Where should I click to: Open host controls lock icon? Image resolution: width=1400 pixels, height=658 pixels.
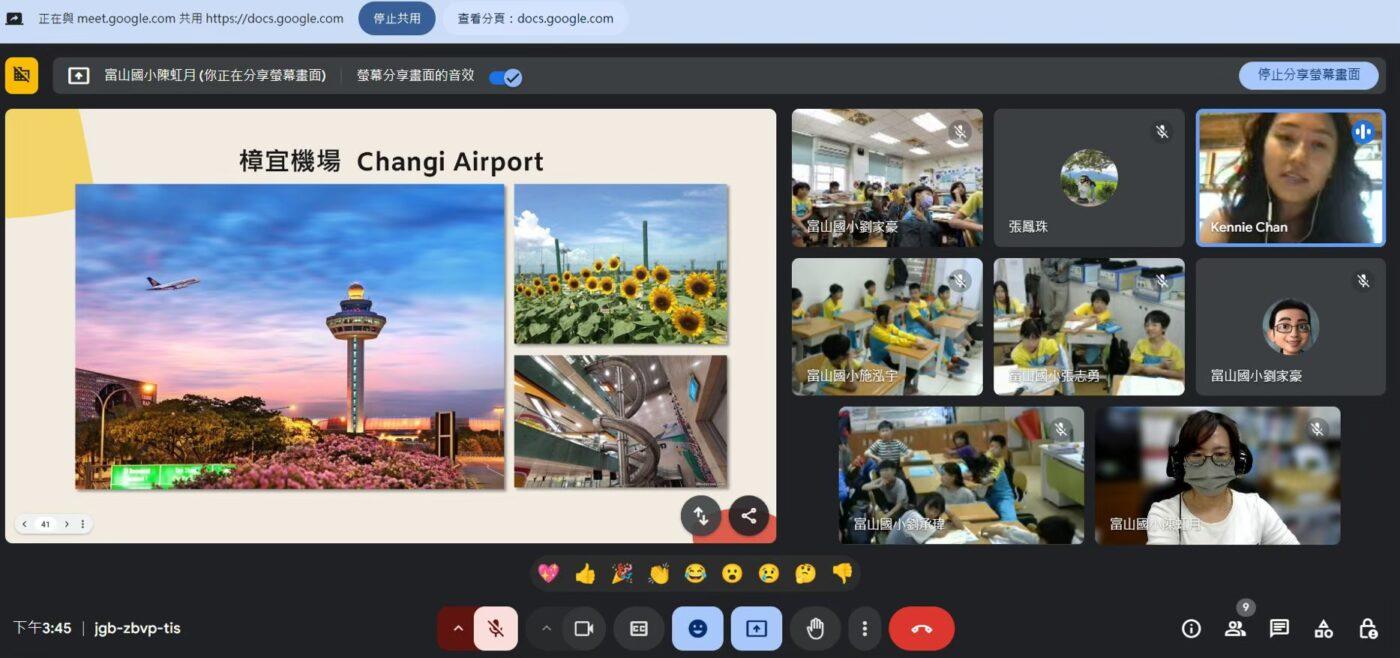pyautogui.click(x=1368, y=629)
